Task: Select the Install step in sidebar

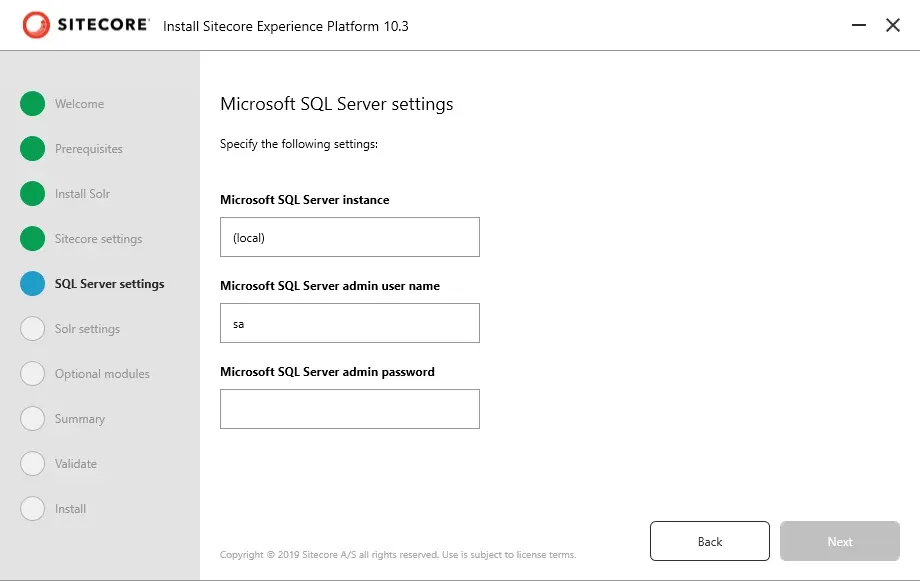Action: tap(70, 509)
